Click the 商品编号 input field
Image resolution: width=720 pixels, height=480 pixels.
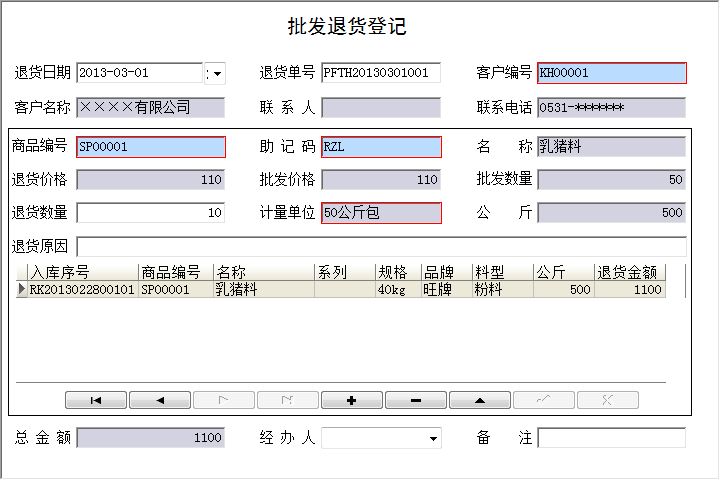pos(151,147)
